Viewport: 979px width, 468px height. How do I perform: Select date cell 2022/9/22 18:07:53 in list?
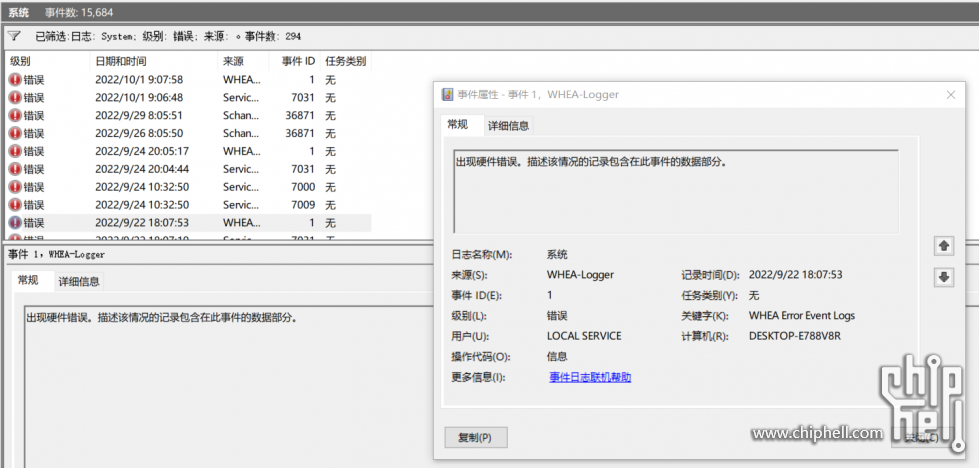[142, 223]
